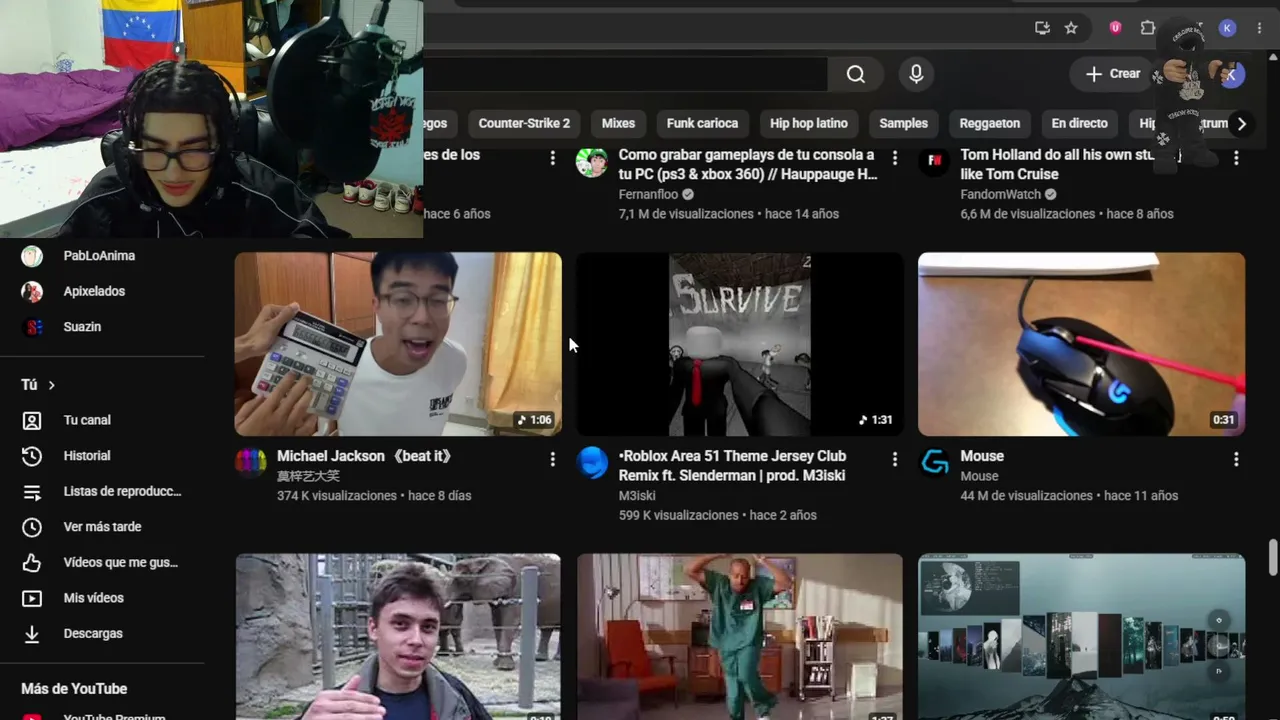Open the Mouse video title link
1280x720 pixels.
tap(982, 456)
